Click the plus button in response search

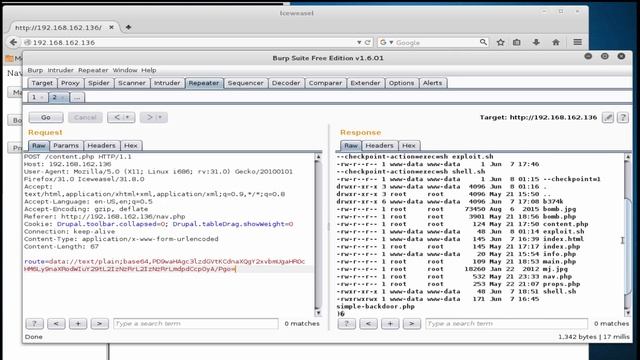click(x=390, y=324)
